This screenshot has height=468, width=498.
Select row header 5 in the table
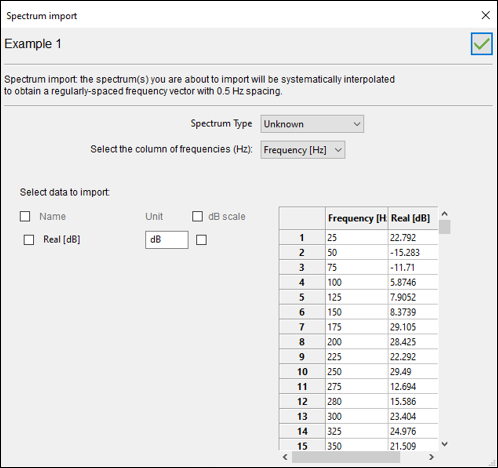302,297
